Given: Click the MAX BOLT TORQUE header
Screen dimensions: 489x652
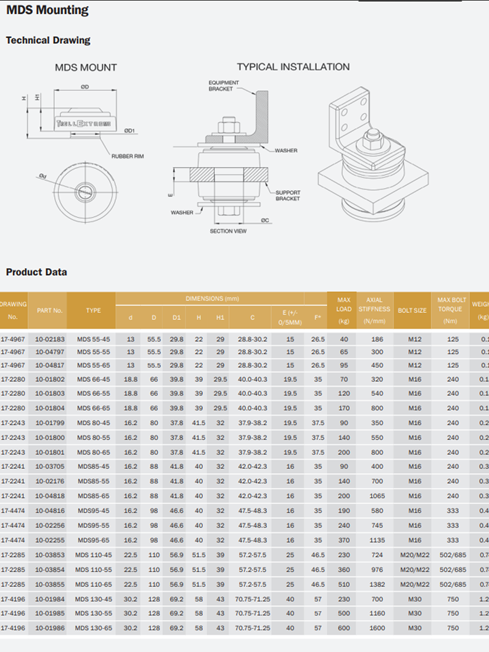Looking at the screenshot, I should point(451,310).
